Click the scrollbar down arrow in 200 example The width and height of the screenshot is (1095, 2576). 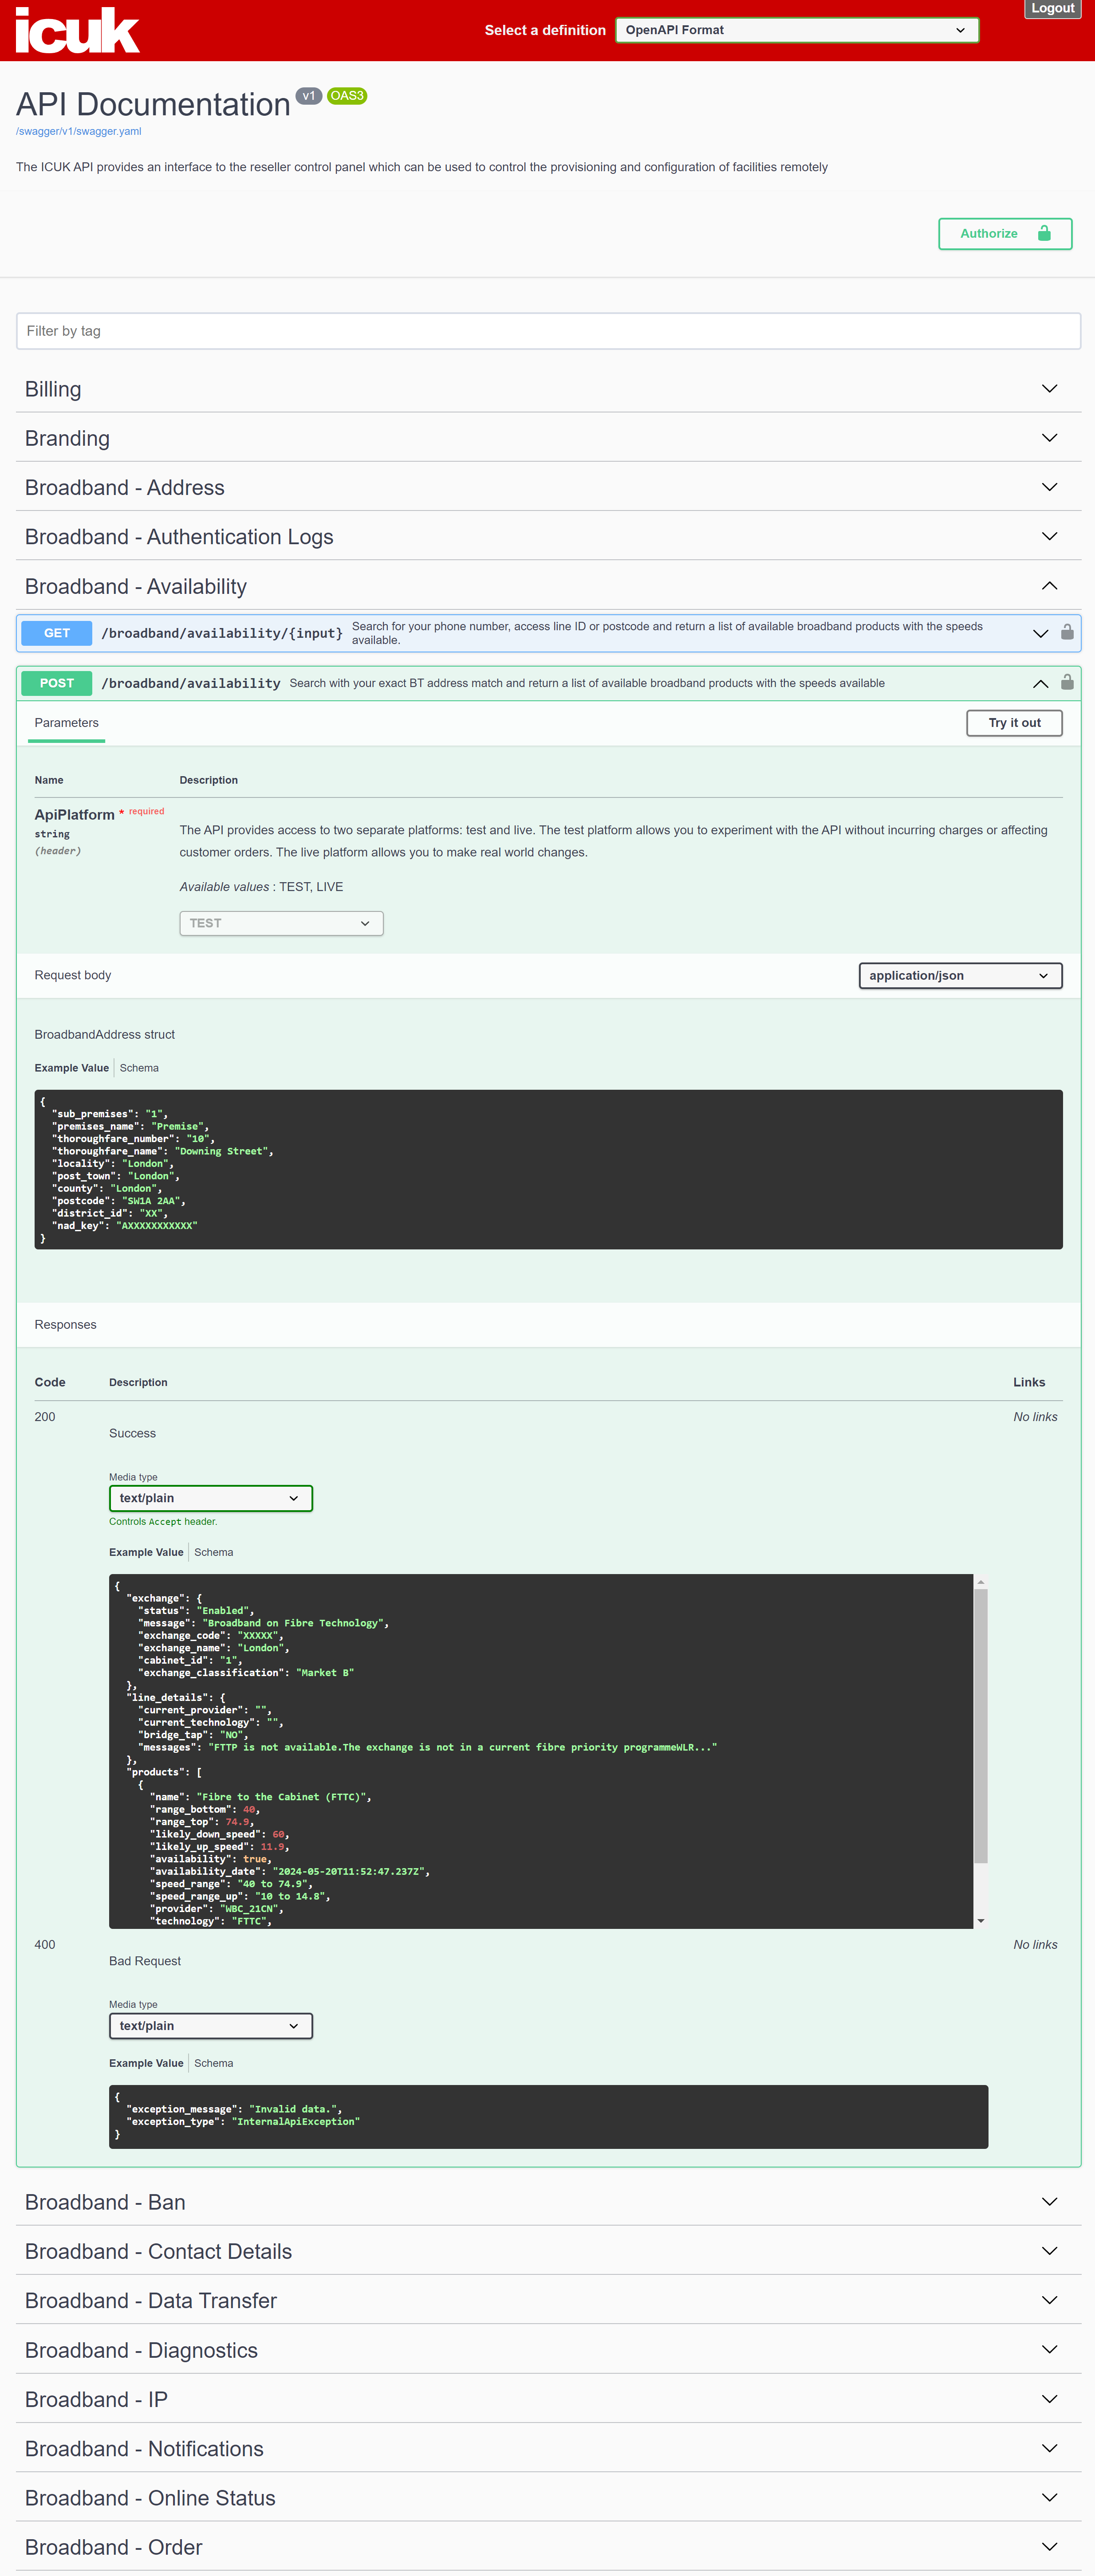coord(981,1920)
